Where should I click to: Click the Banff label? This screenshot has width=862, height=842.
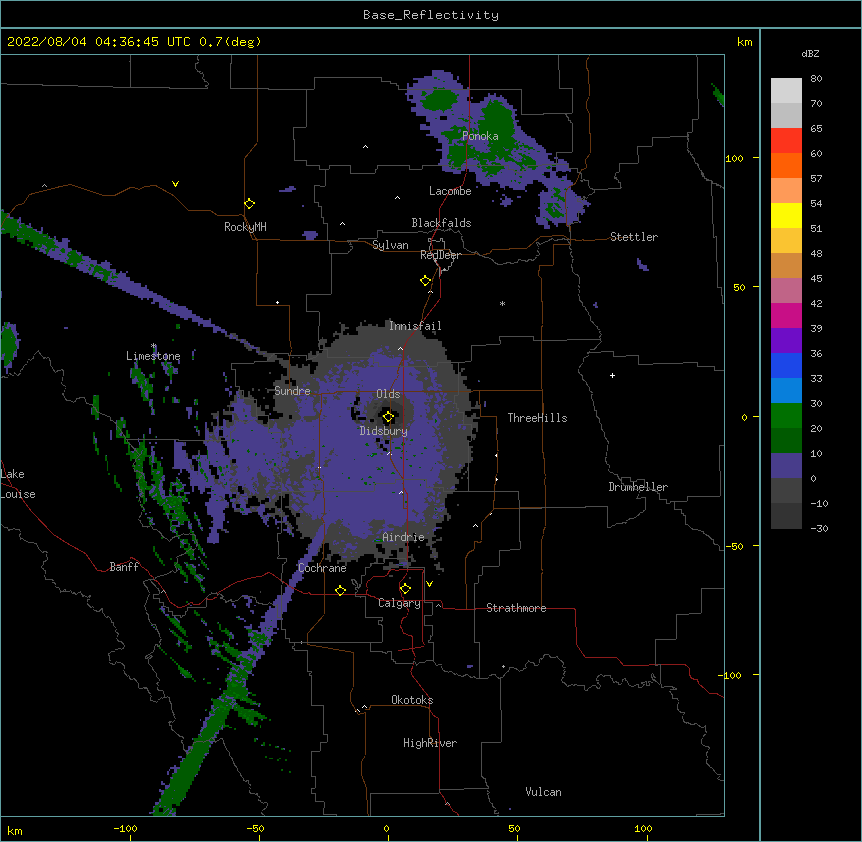pos(124,567)
